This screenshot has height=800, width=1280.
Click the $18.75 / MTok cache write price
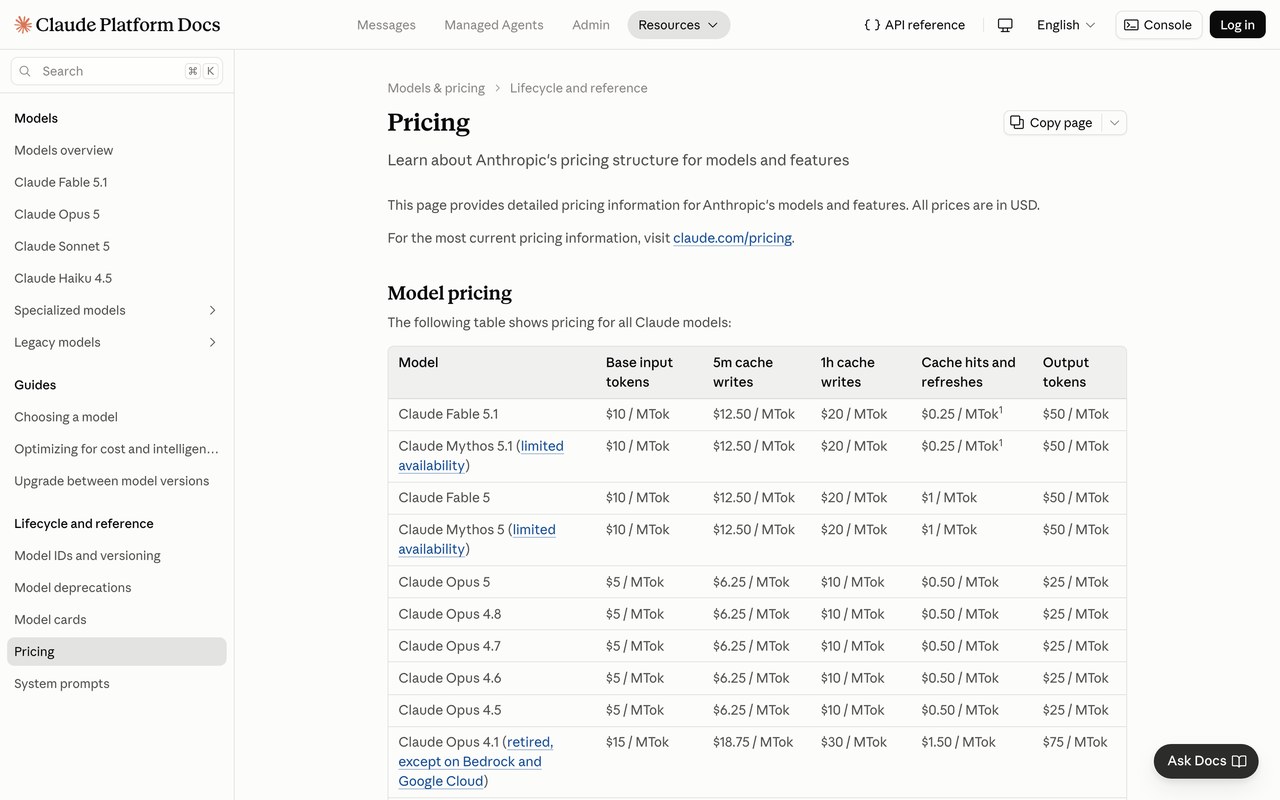pyautogui.click(x=753, y=742)
